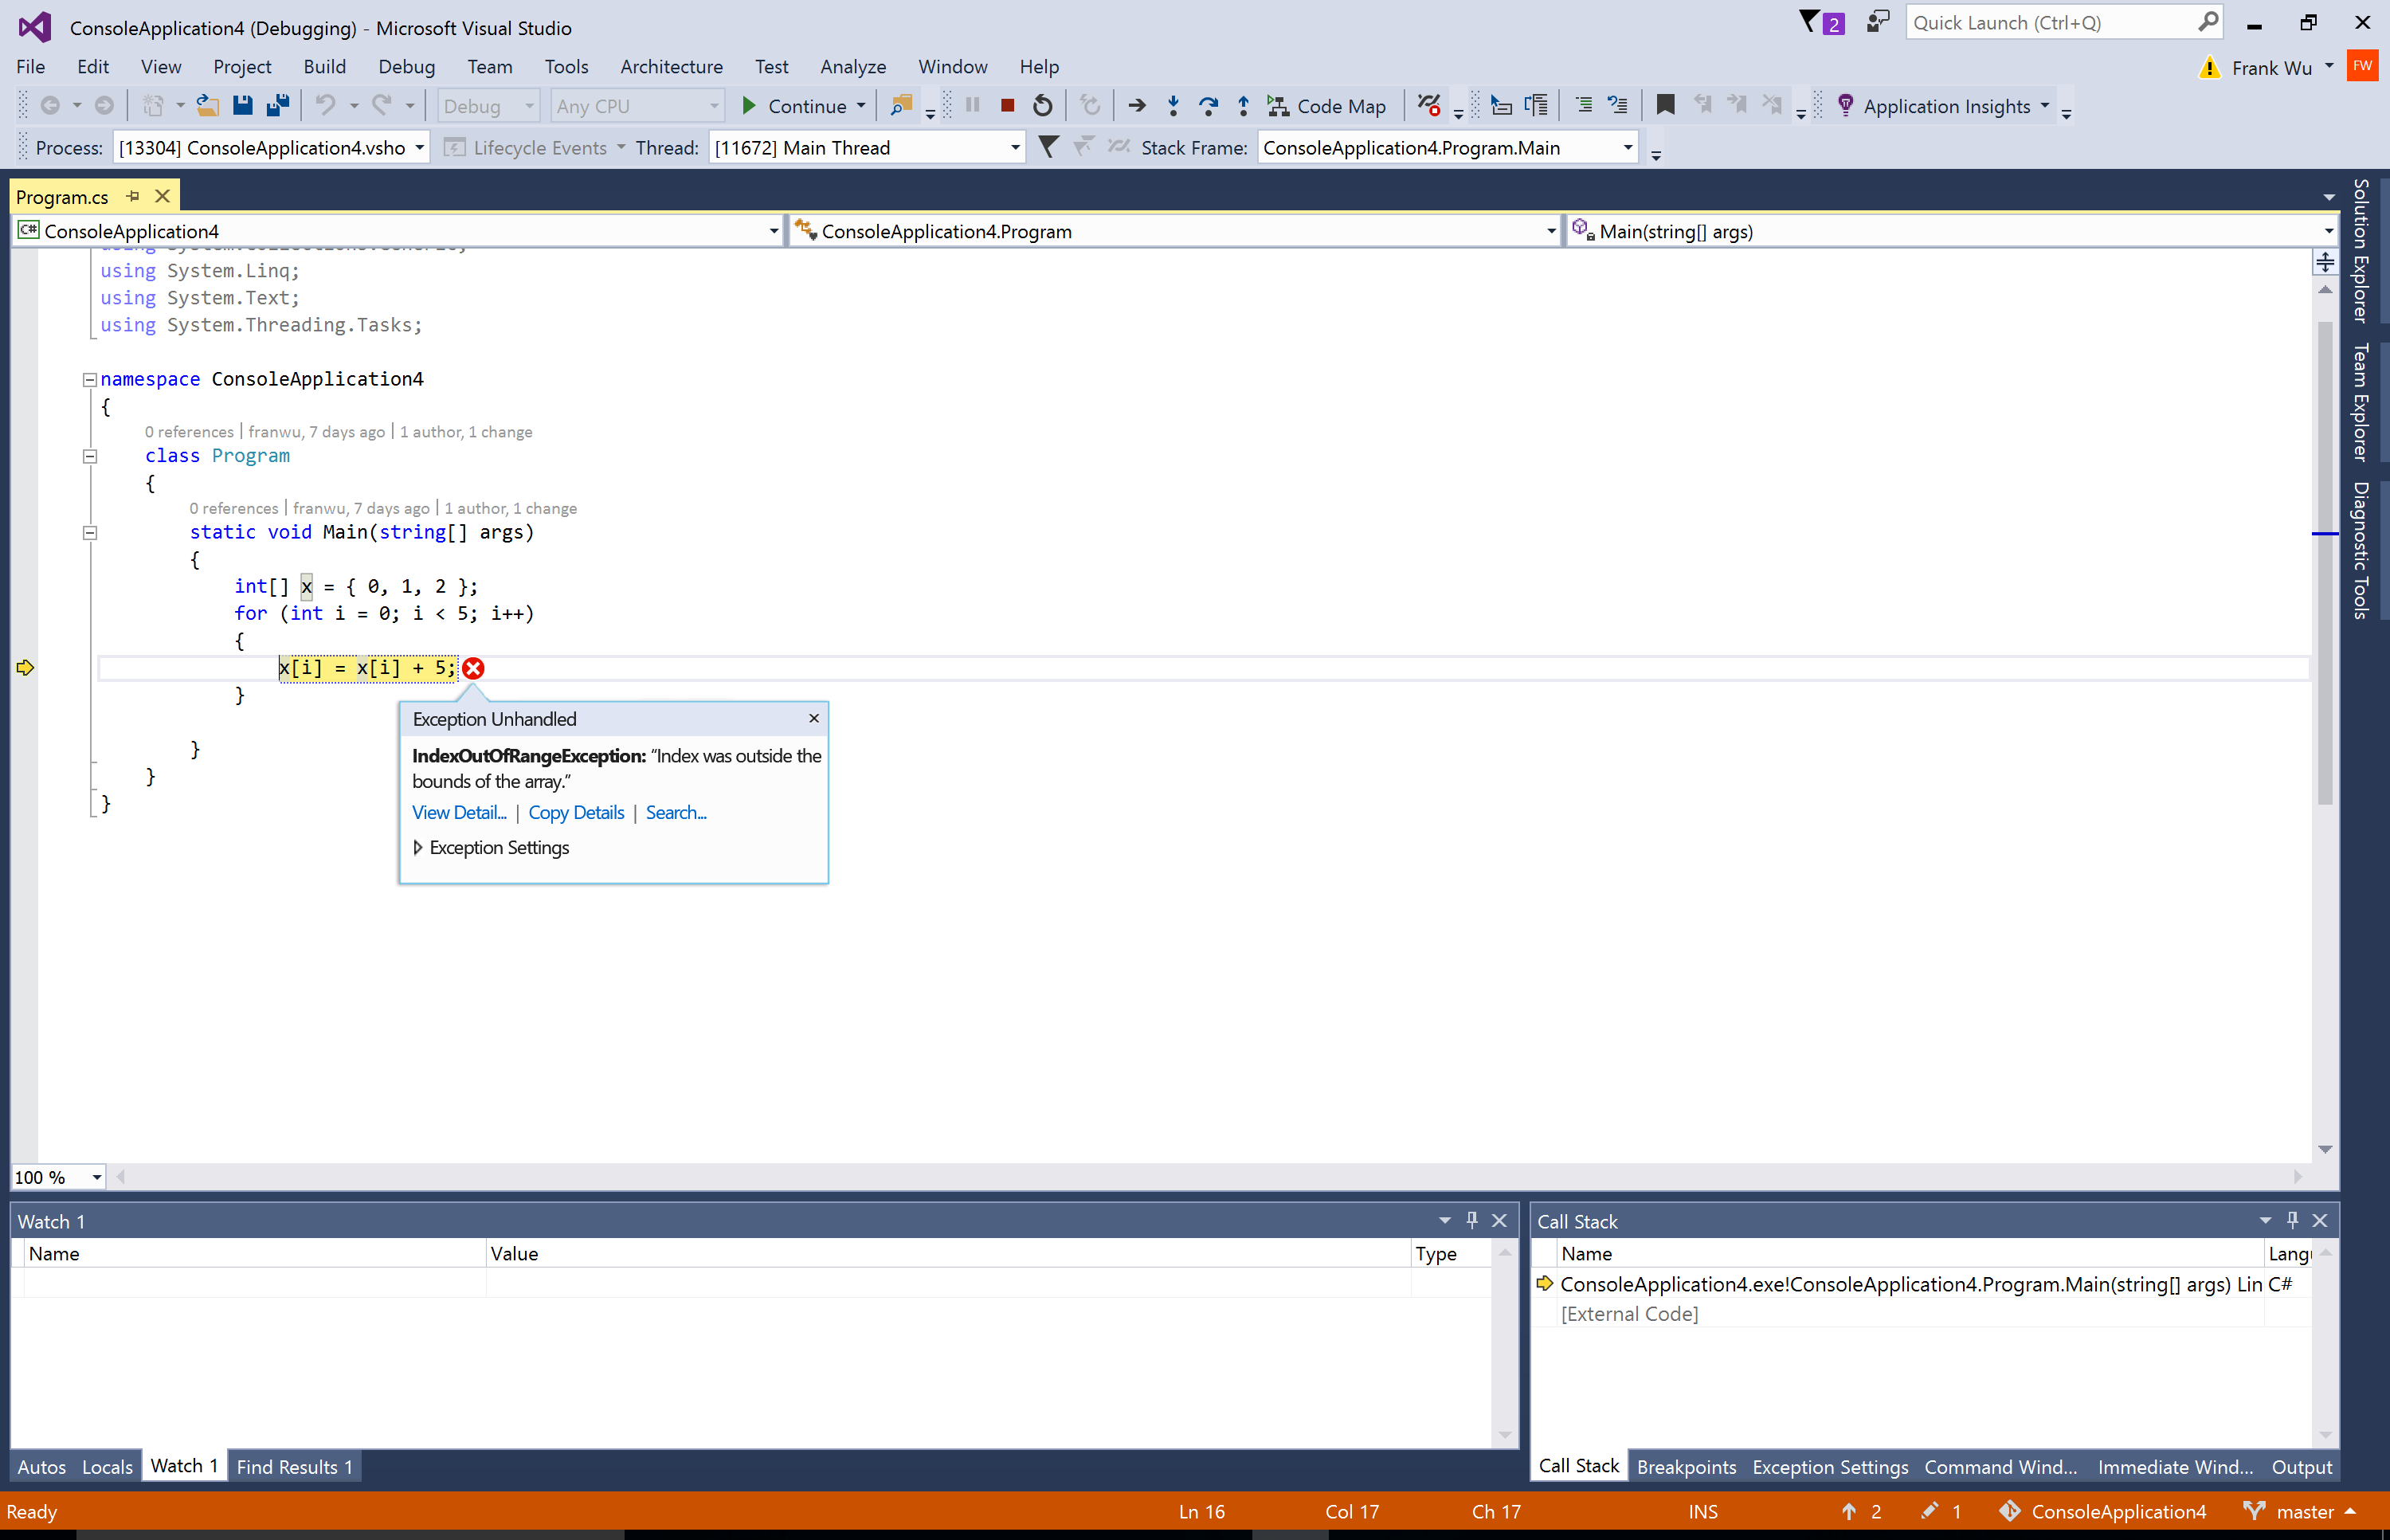Viewport: 2390px width, 1540px height.
Task: Close the Exception Unhandled popup
Action: (x=814, y=718)
